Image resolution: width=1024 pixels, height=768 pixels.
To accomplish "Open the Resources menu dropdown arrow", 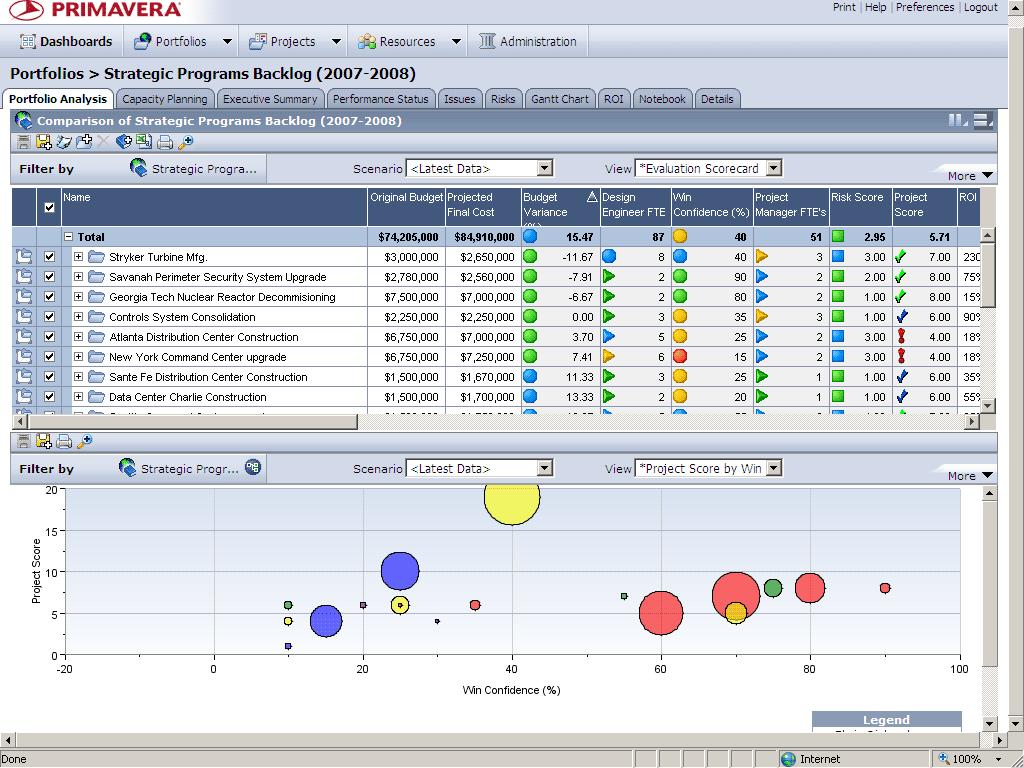I will (x=456, y=41).
